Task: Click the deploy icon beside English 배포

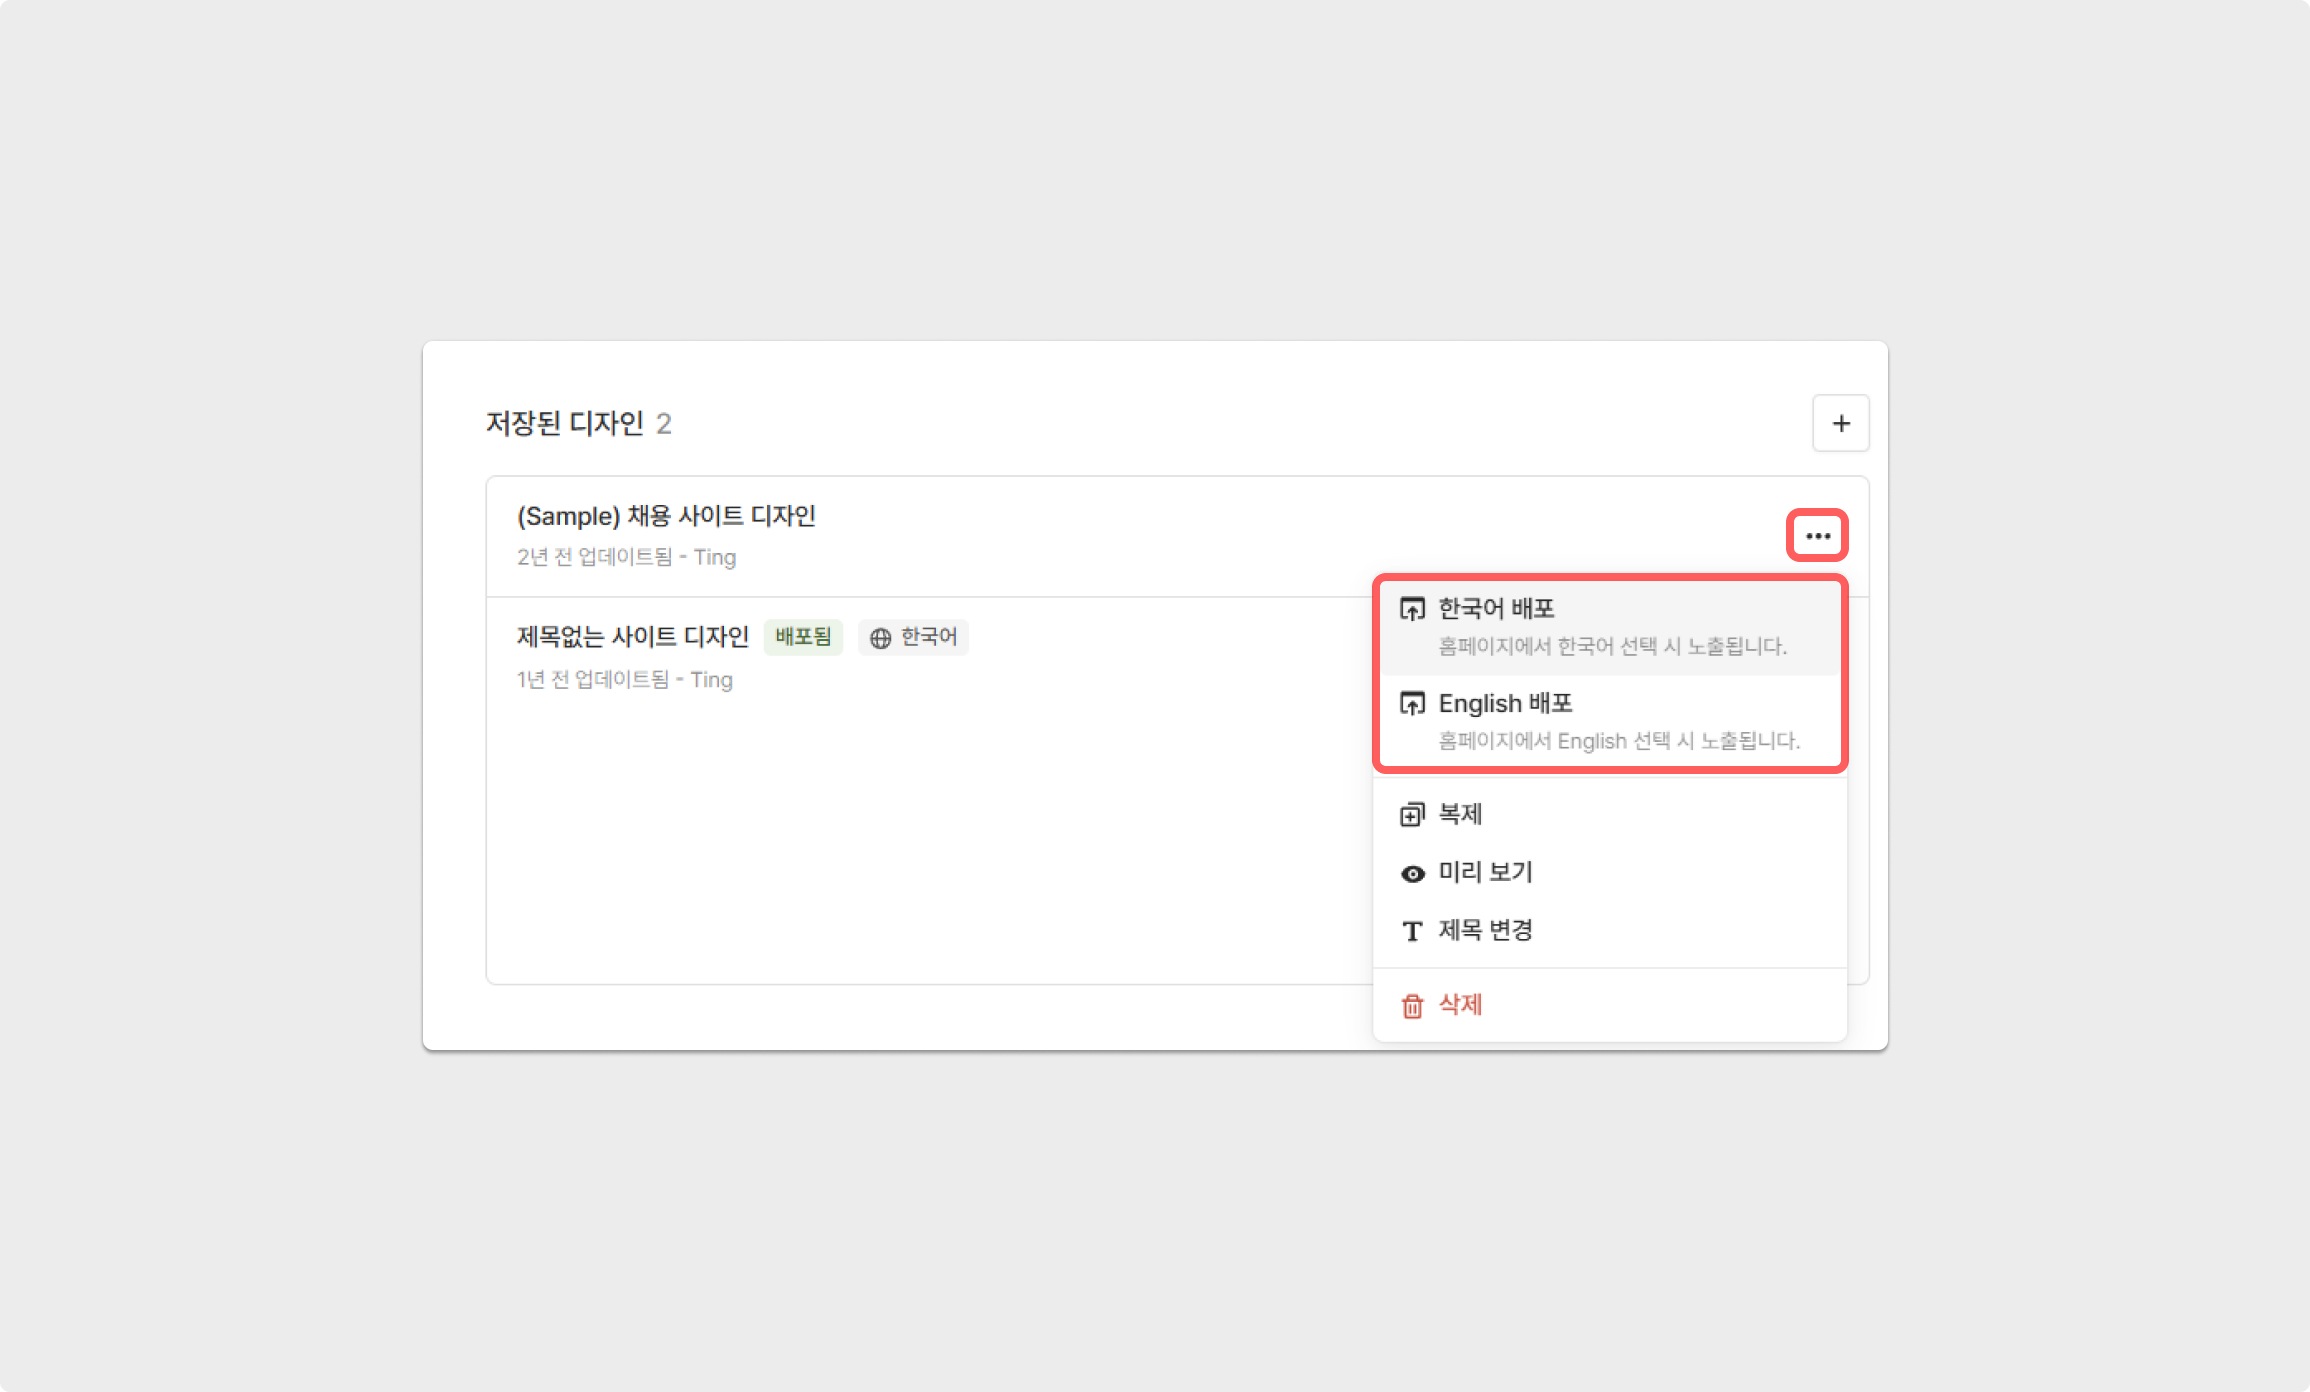Action: [1412, 704]
